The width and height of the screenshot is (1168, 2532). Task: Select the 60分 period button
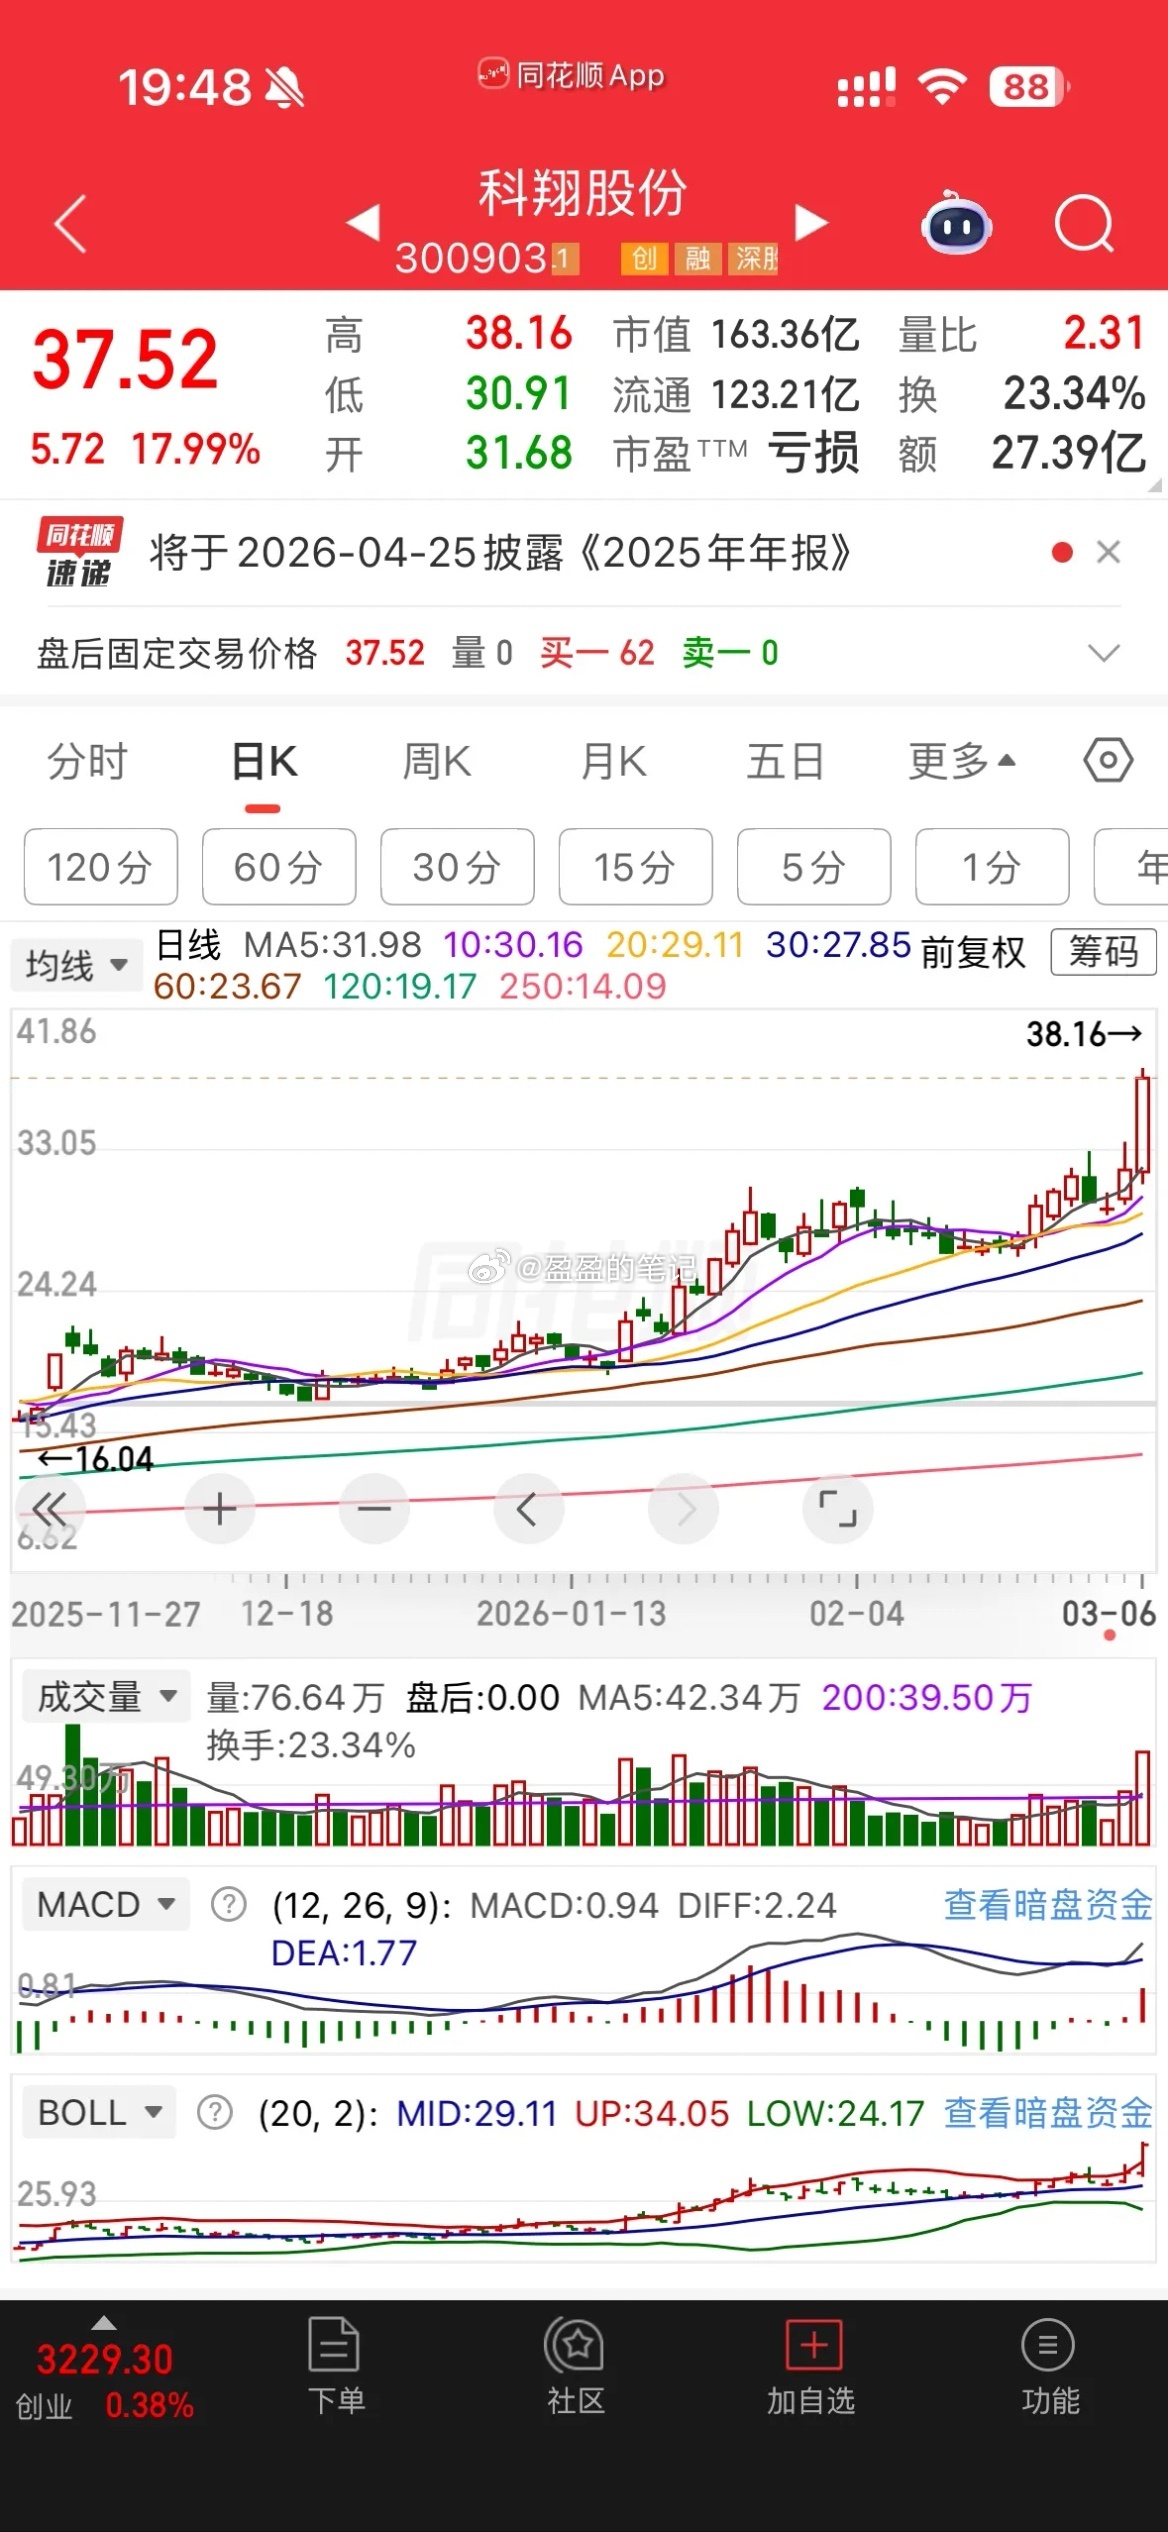tap(279, 867)
